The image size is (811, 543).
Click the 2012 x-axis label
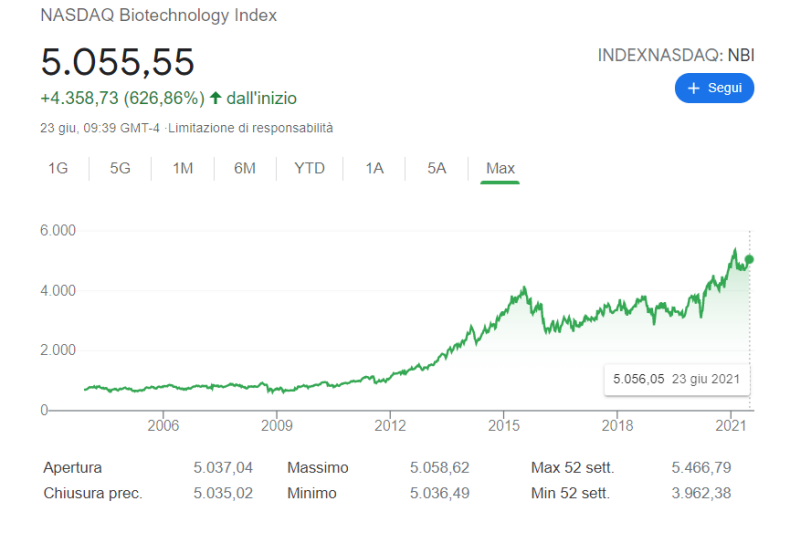click(390, 426)
